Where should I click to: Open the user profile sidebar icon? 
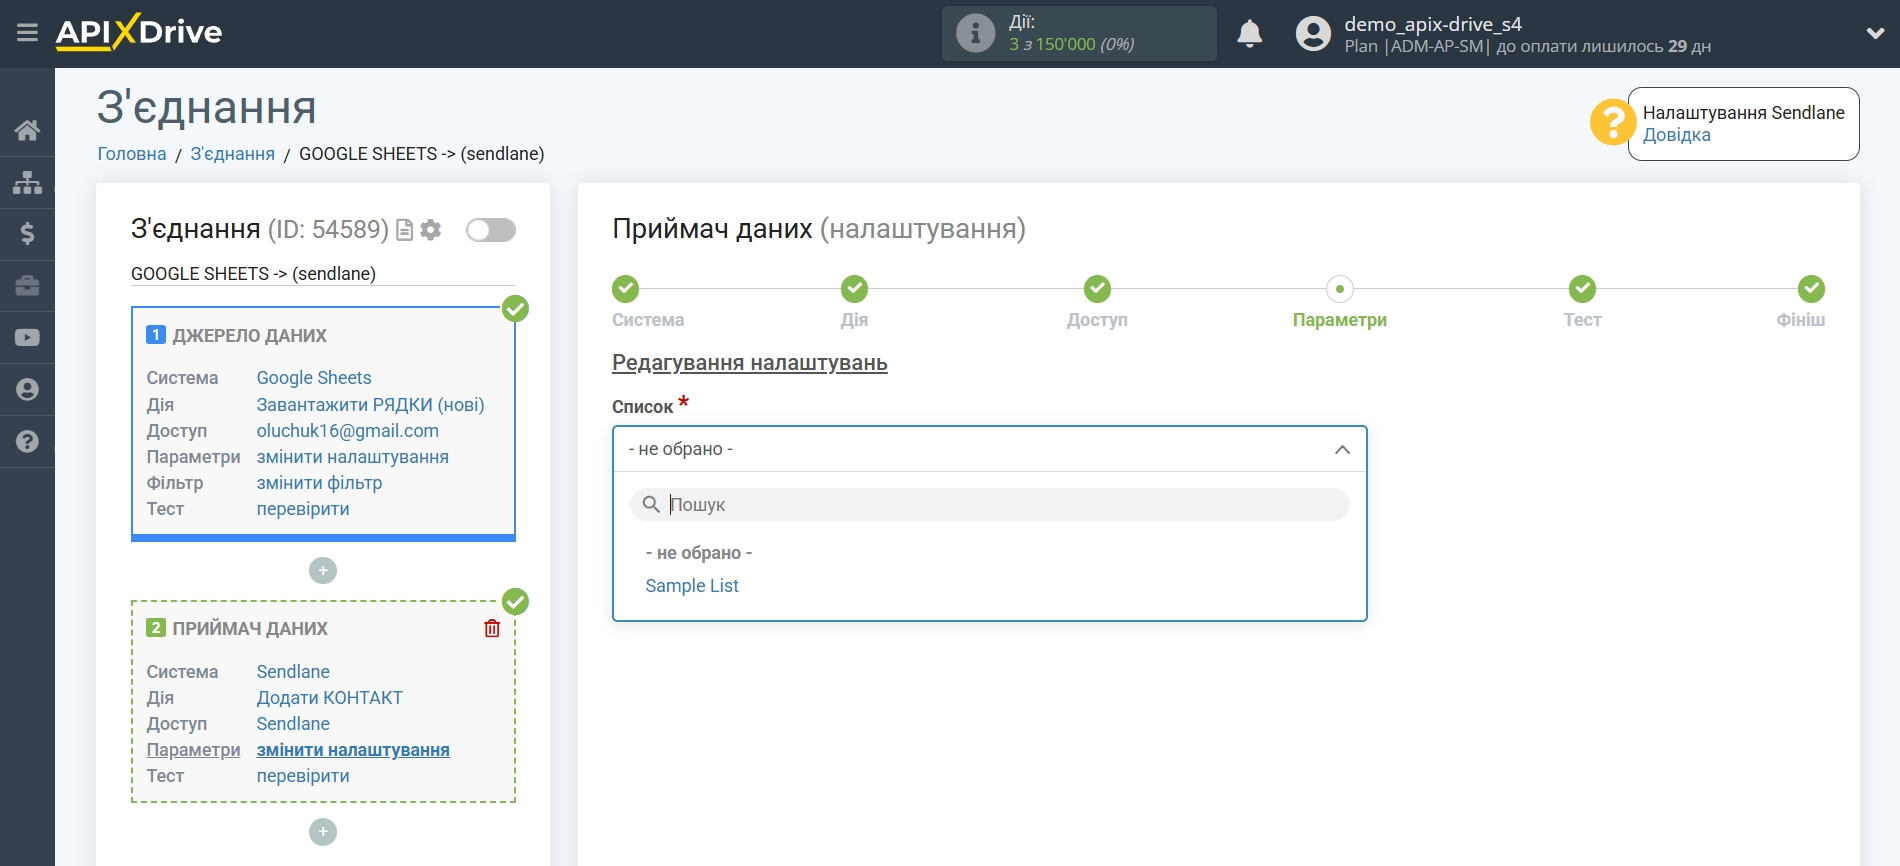click(x=27, y=390)
